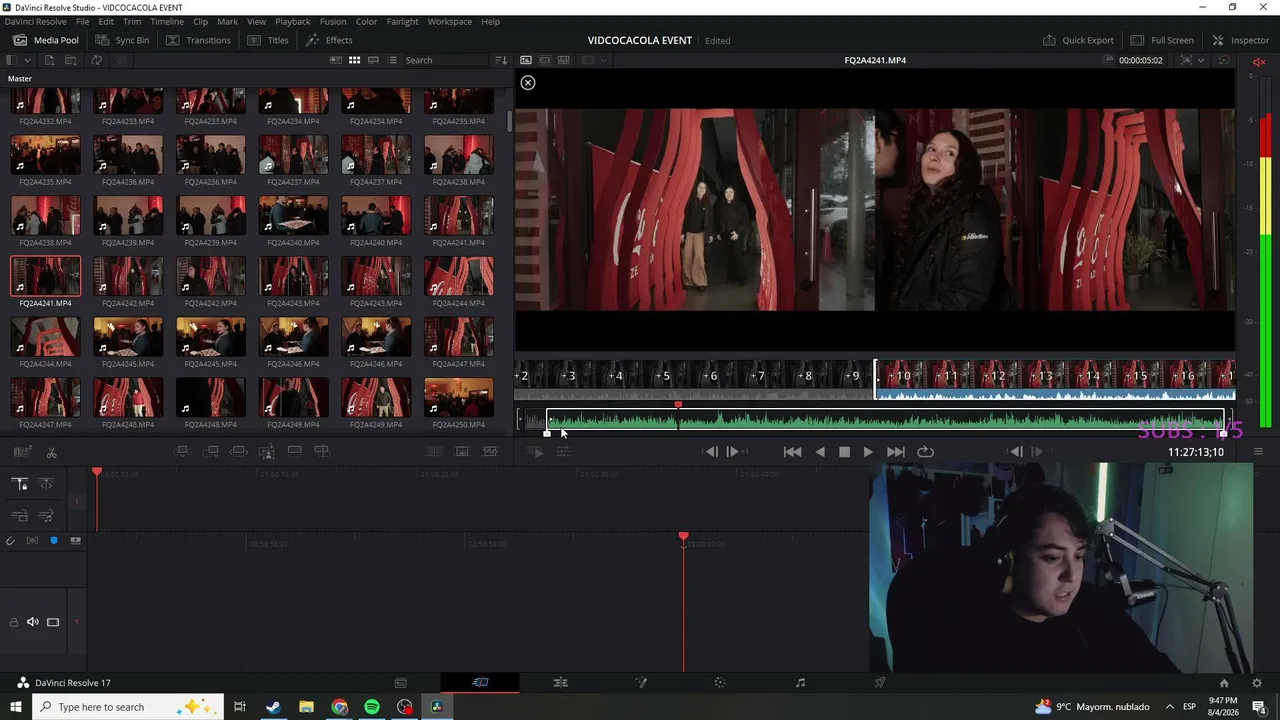
Task: Click the Quick Export button
Action: (x=1078, y=40)
